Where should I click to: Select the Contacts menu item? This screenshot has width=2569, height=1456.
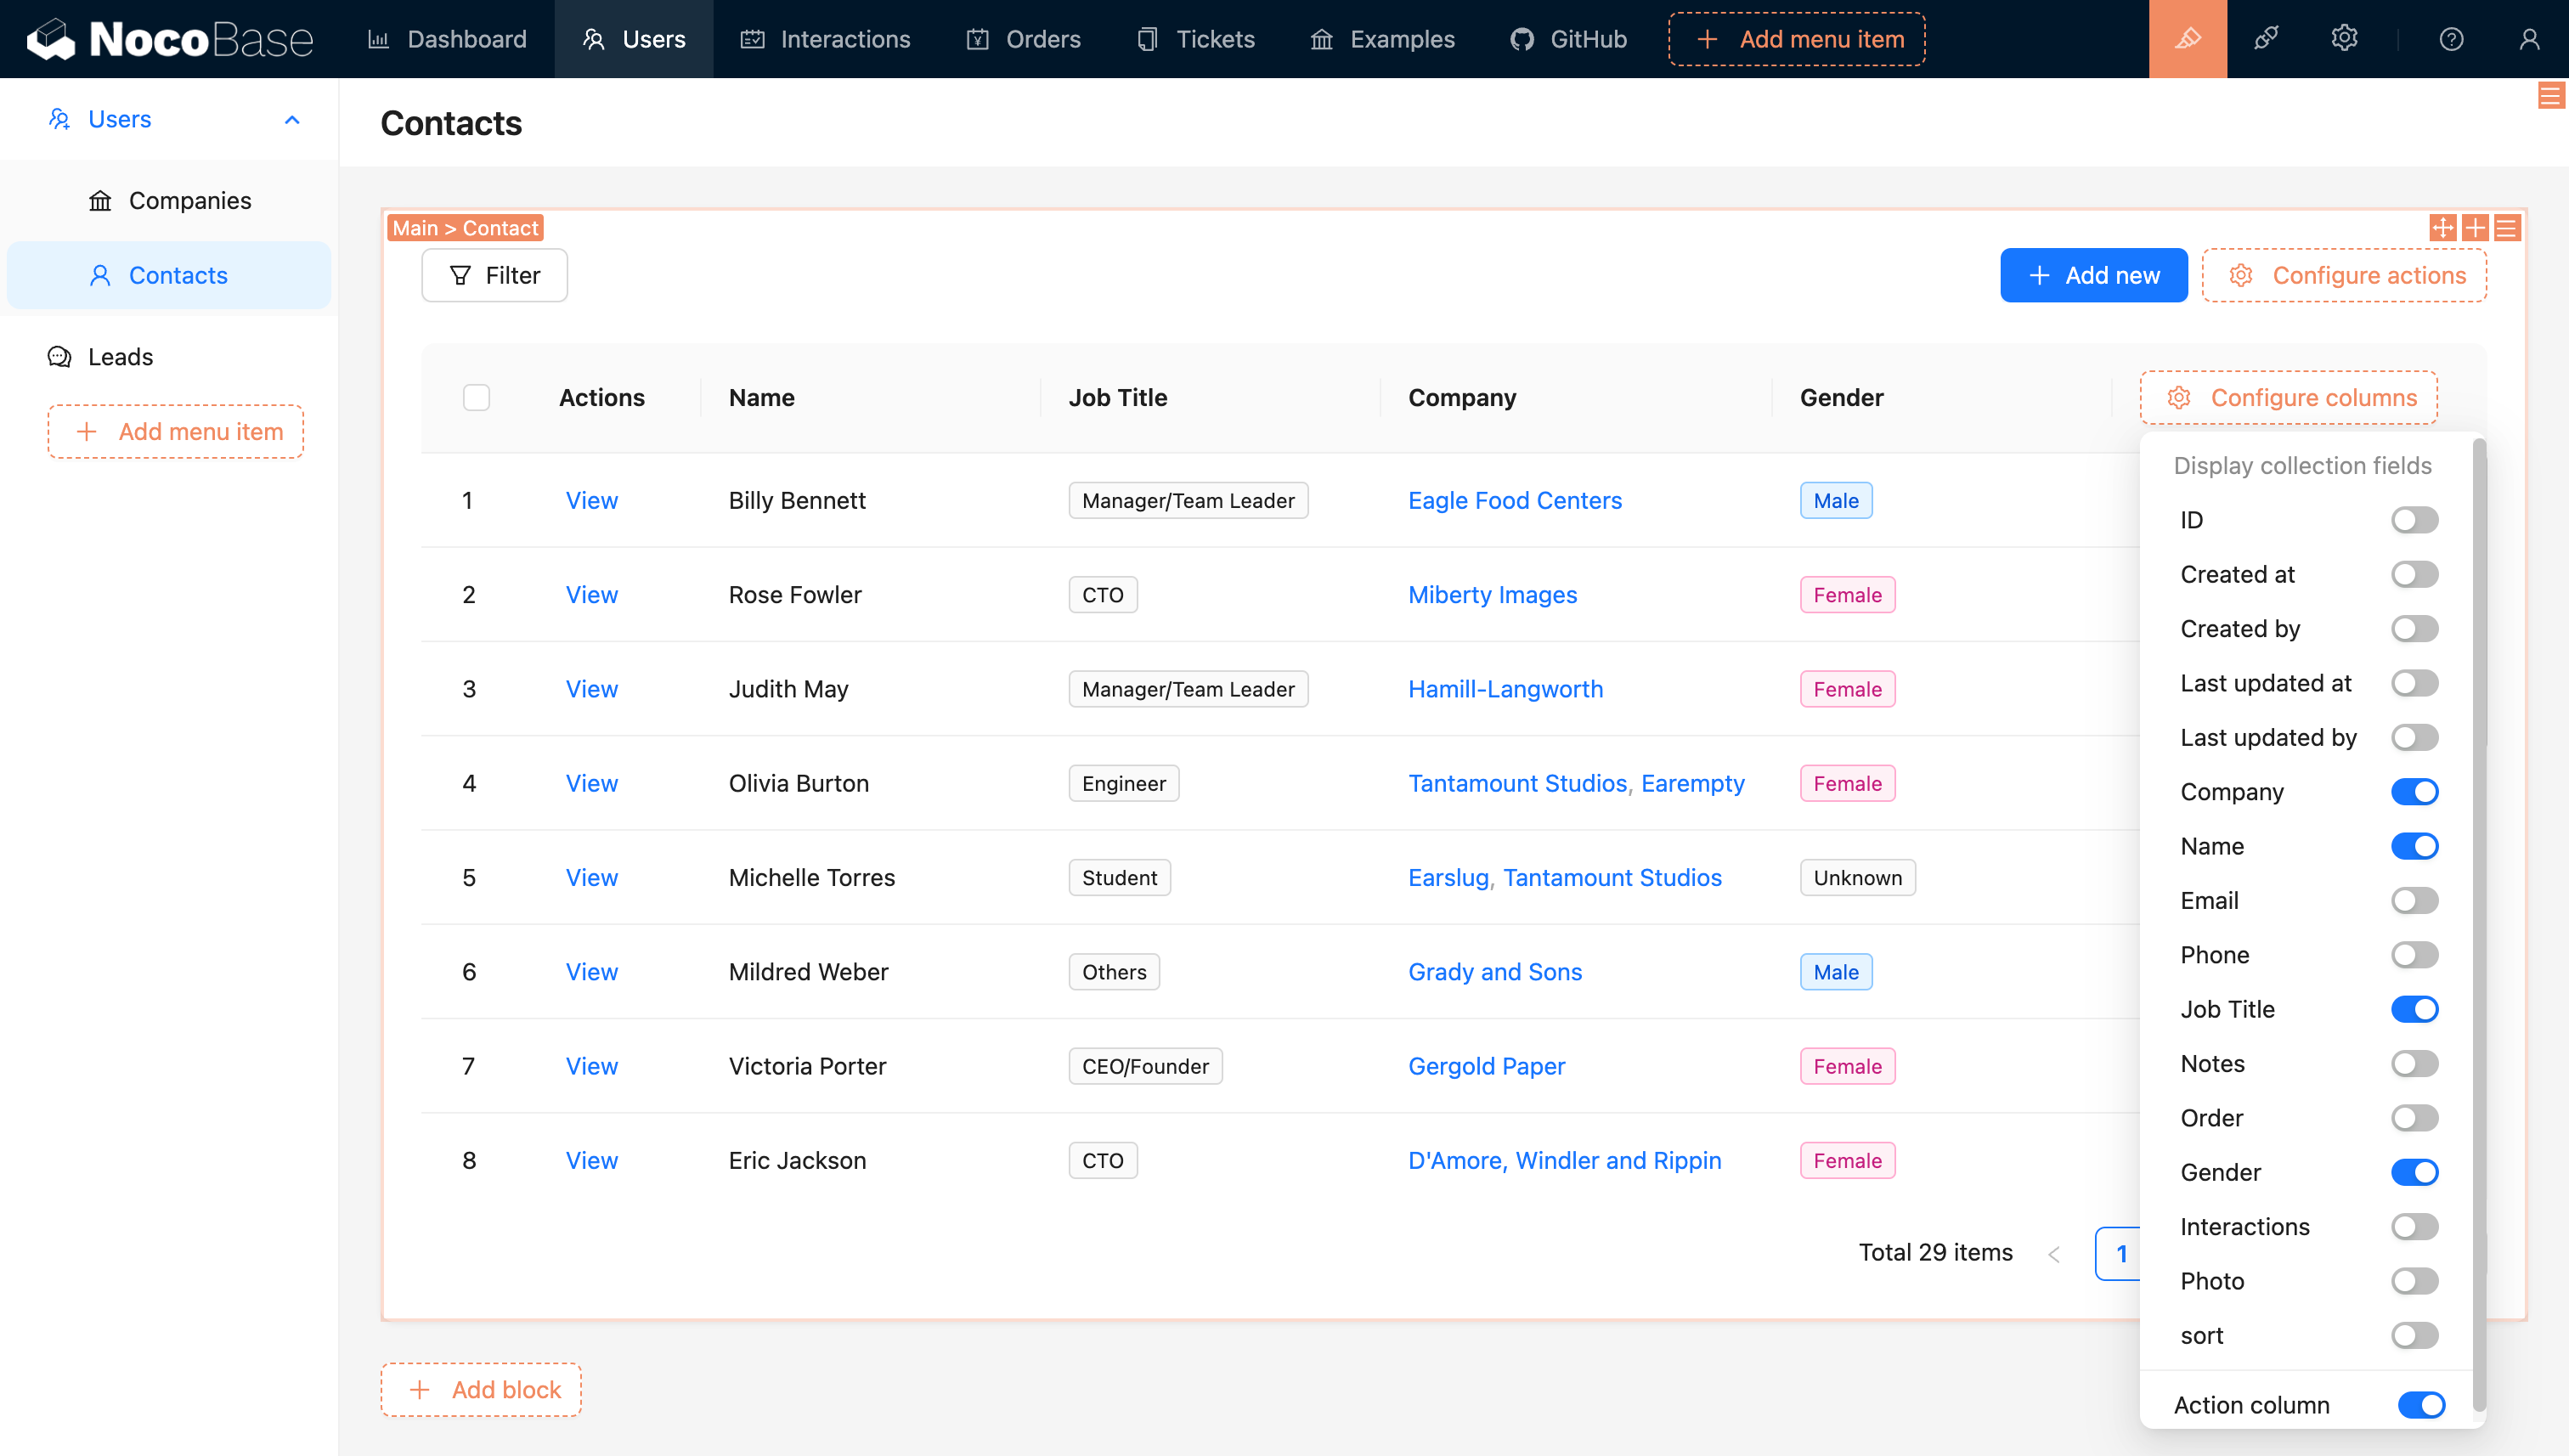coord(178,274)
